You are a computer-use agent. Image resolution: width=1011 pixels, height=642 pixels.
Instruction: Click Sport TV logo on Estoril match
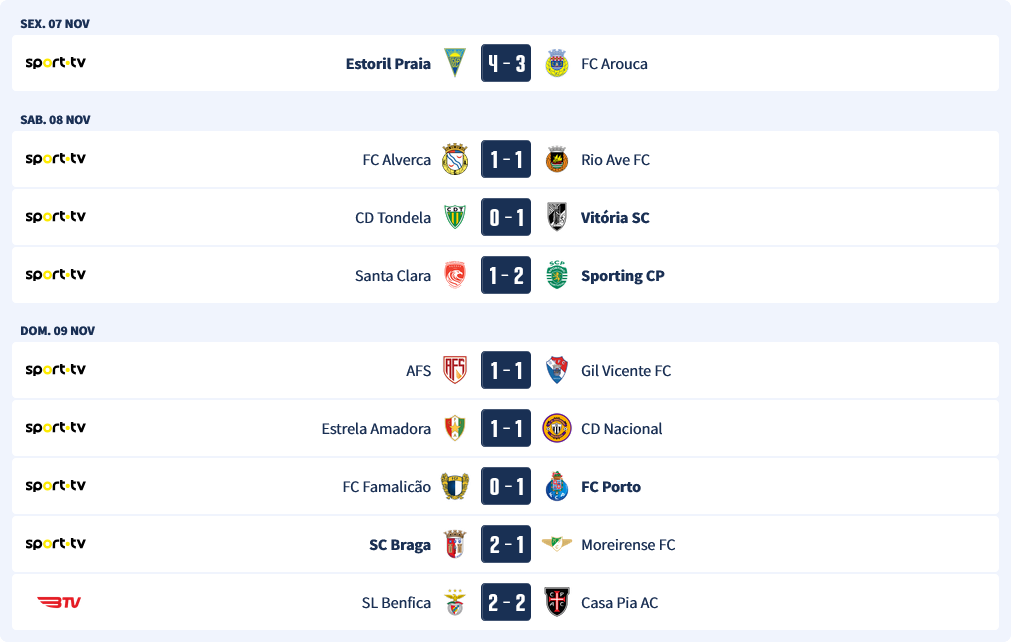[x=56, y=62]
